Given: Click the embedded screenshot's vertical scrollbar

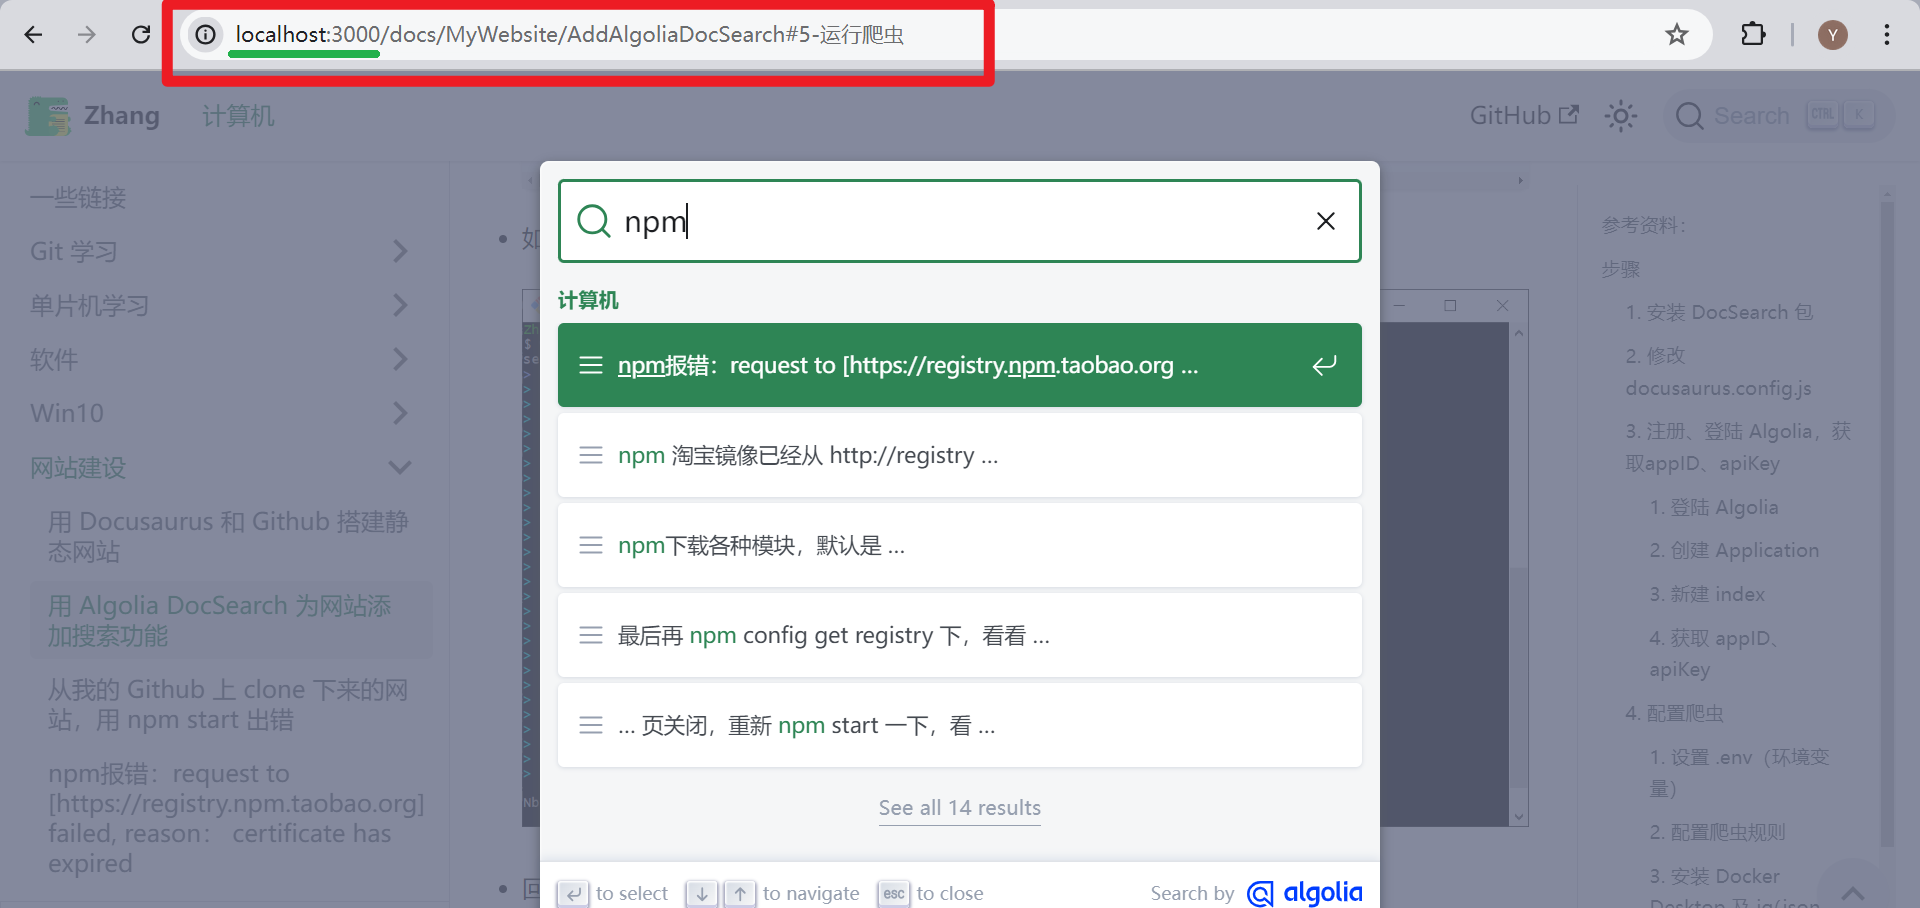Looking at the screenshot, I should (1519, 575).
